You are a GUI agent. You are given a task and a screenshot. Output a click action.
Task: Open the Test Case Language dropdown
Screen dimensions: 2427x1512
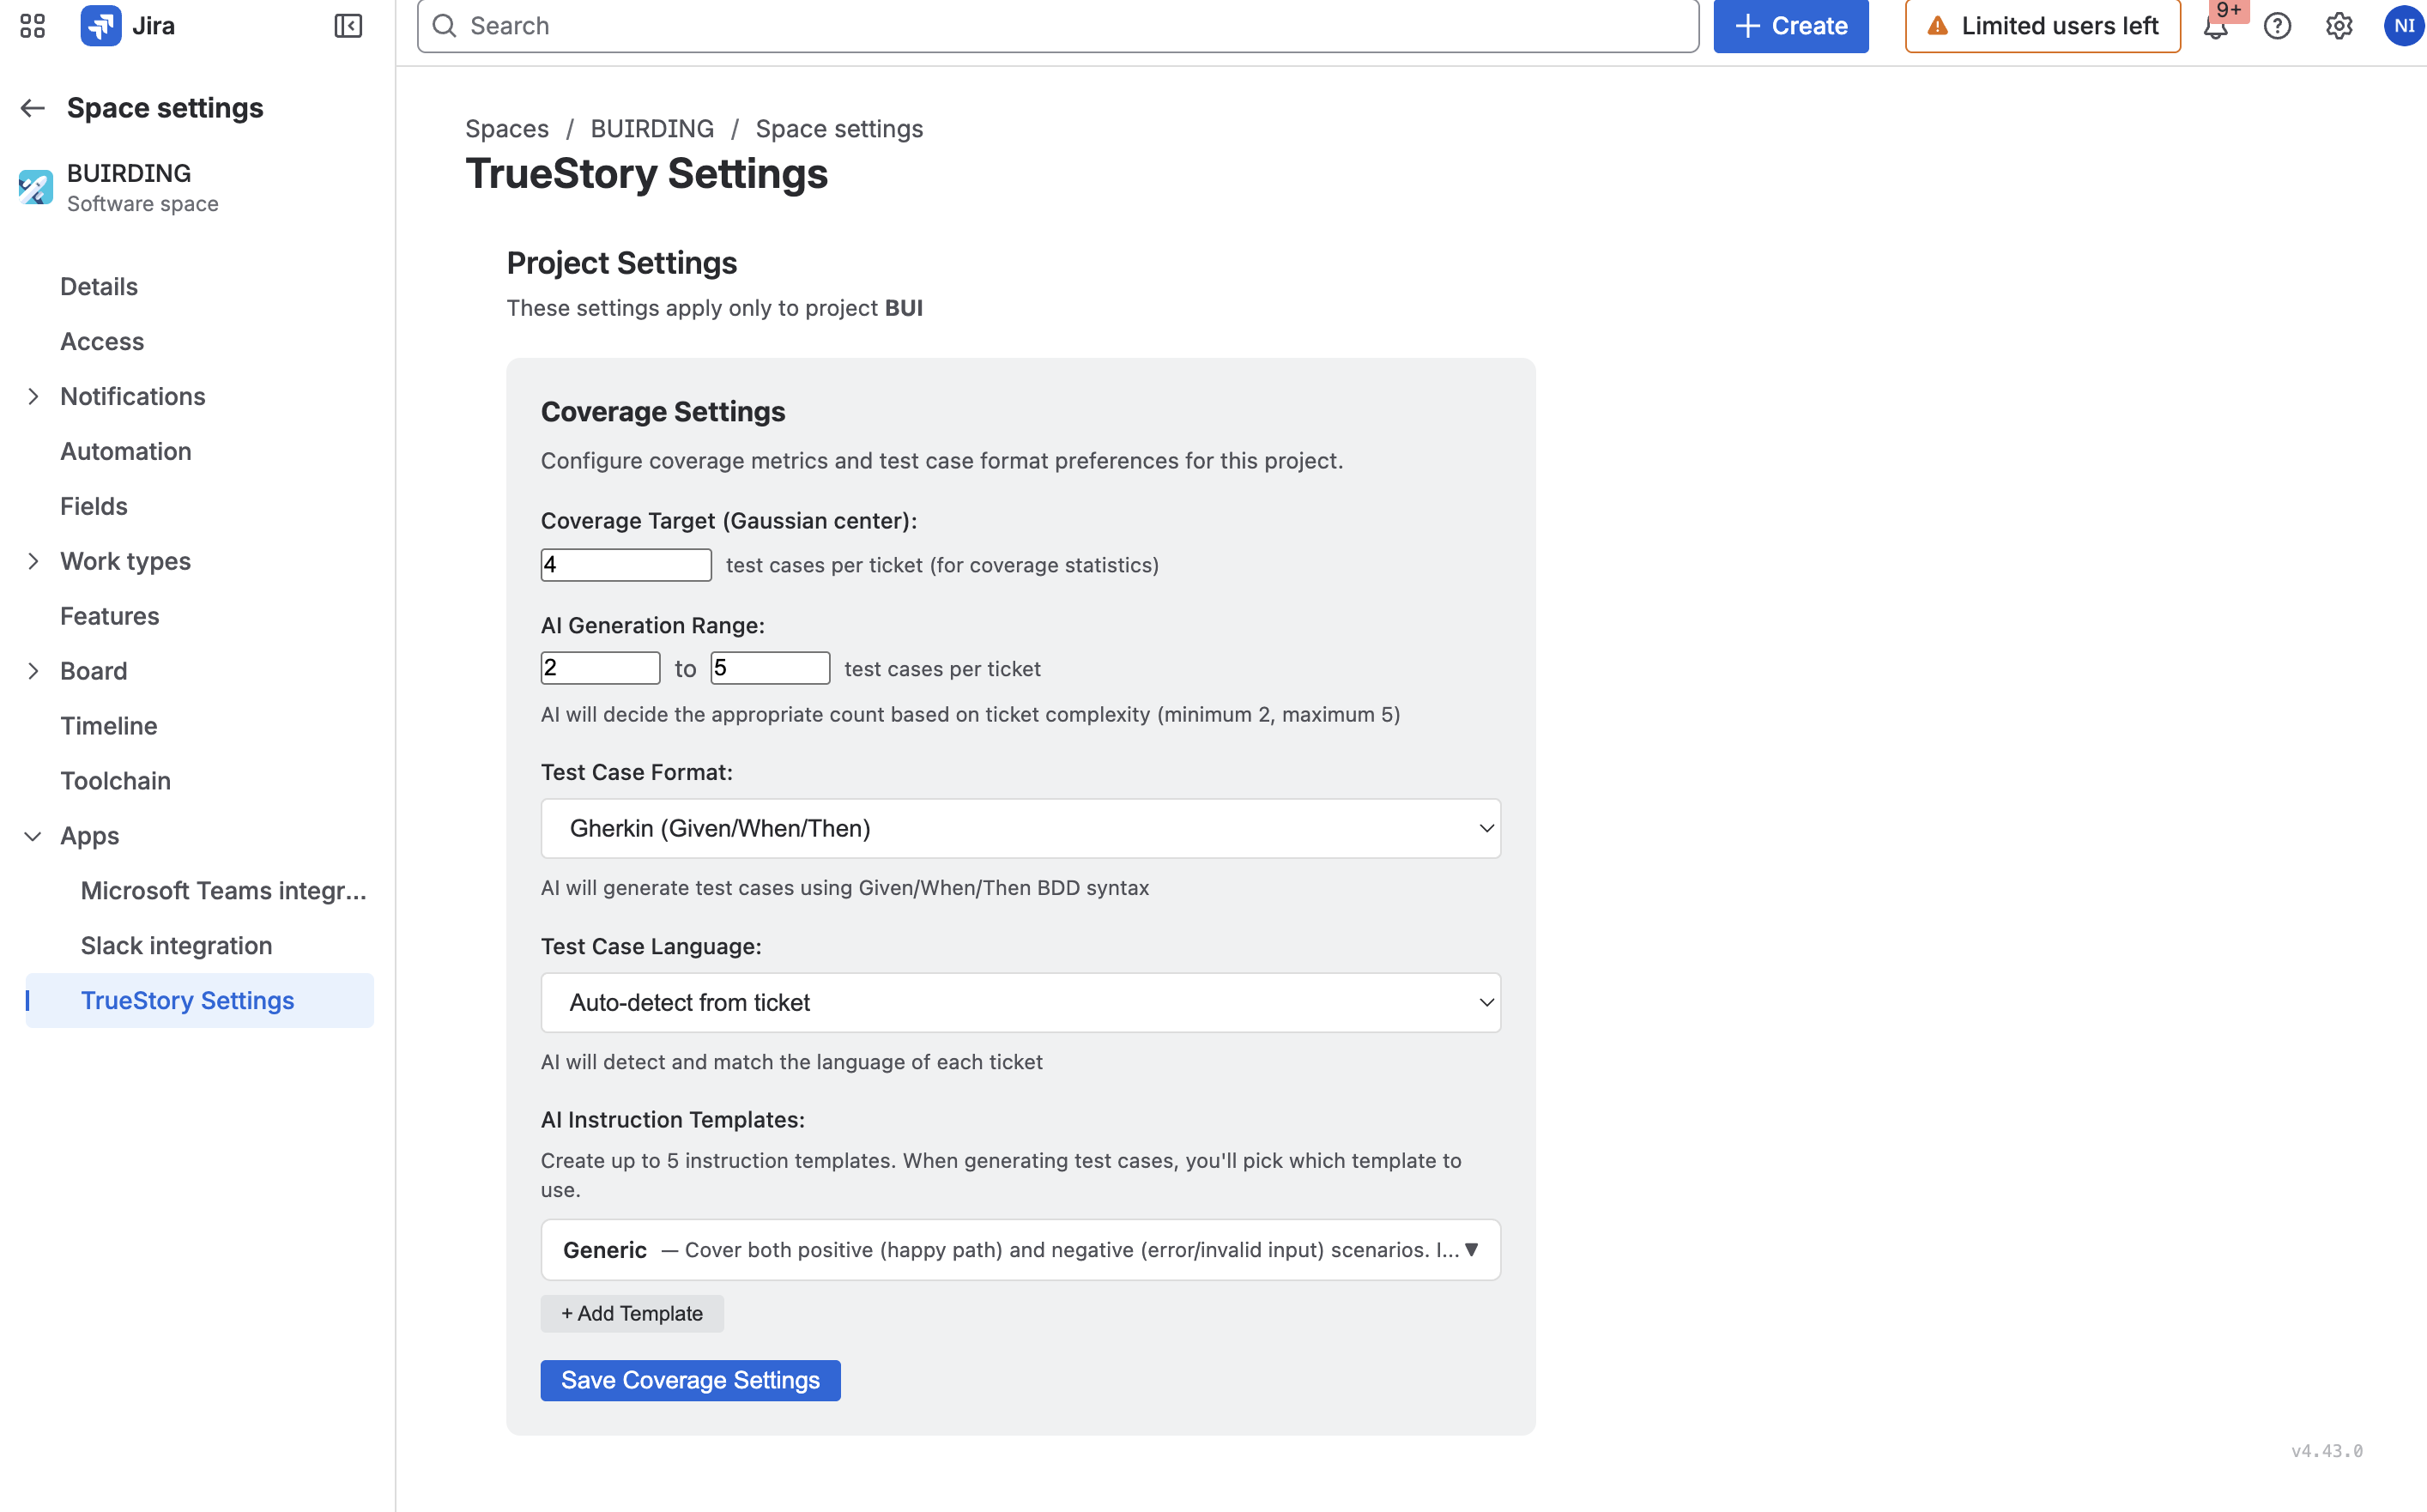[x=1020, y=1002]
